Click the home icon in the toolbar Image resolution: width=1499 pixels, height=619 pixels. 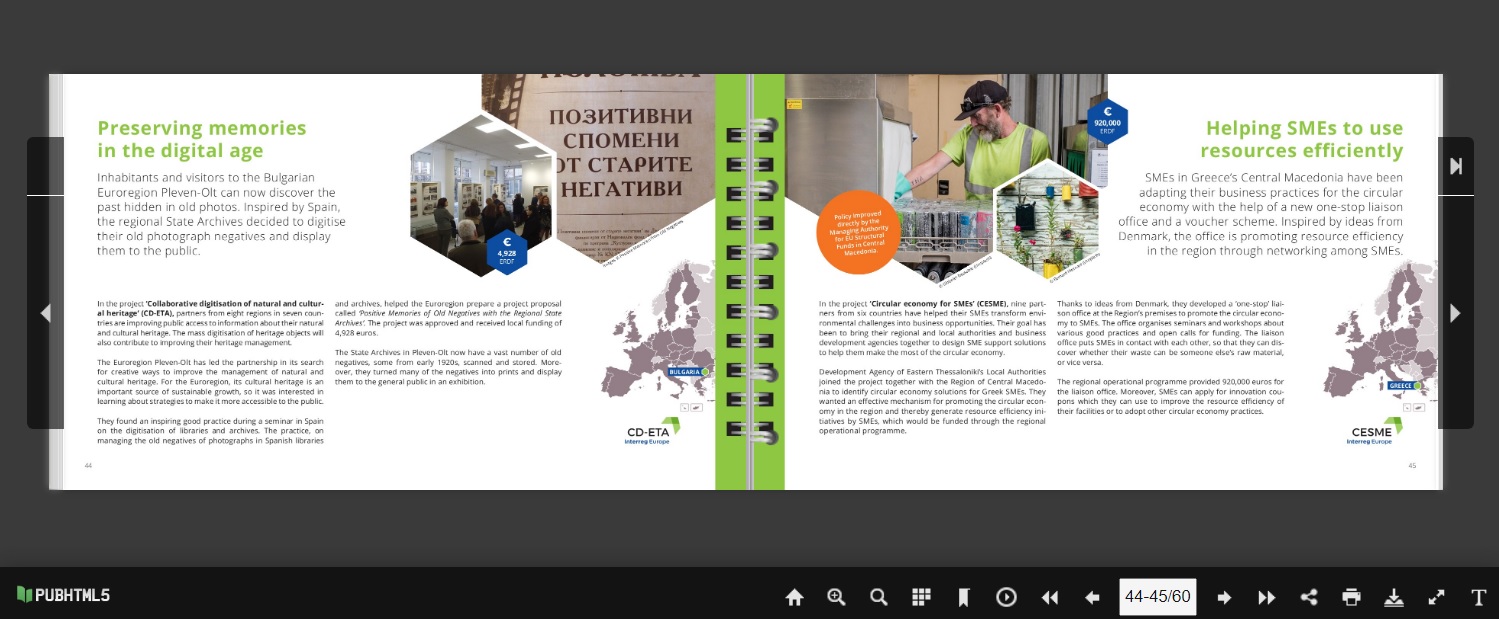794,597
